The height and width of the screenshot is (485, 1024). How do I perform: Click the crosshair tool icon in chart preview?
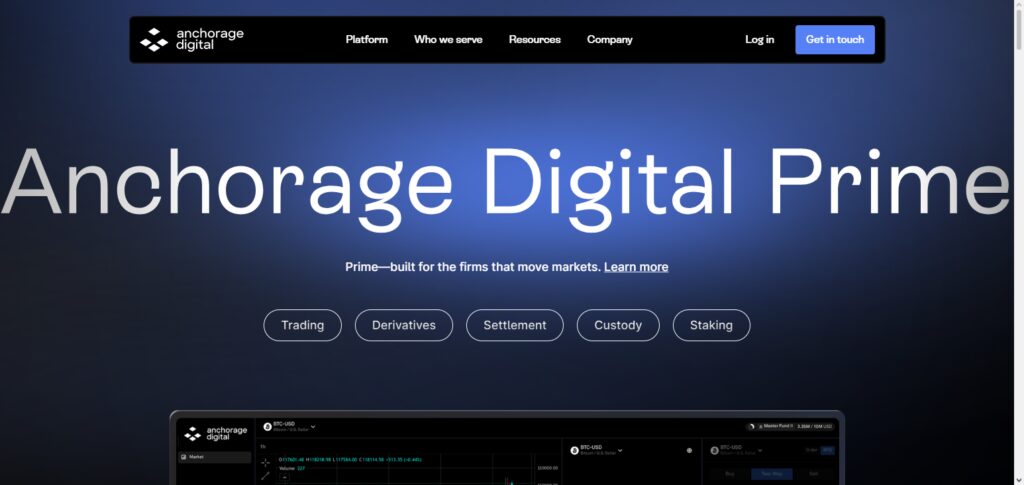265,463
